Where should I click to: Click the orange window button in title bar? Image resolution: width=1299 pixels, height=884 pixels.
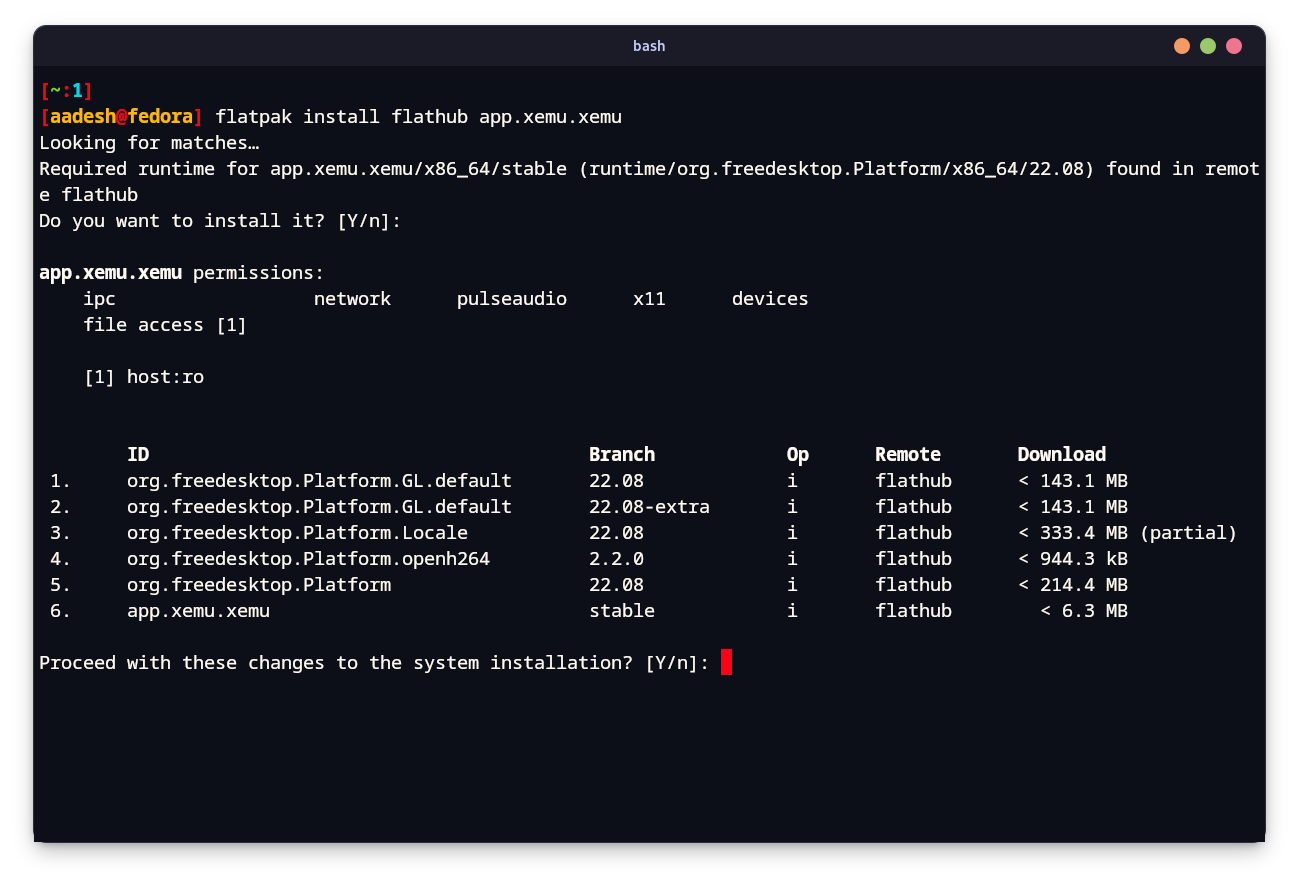1182,46
